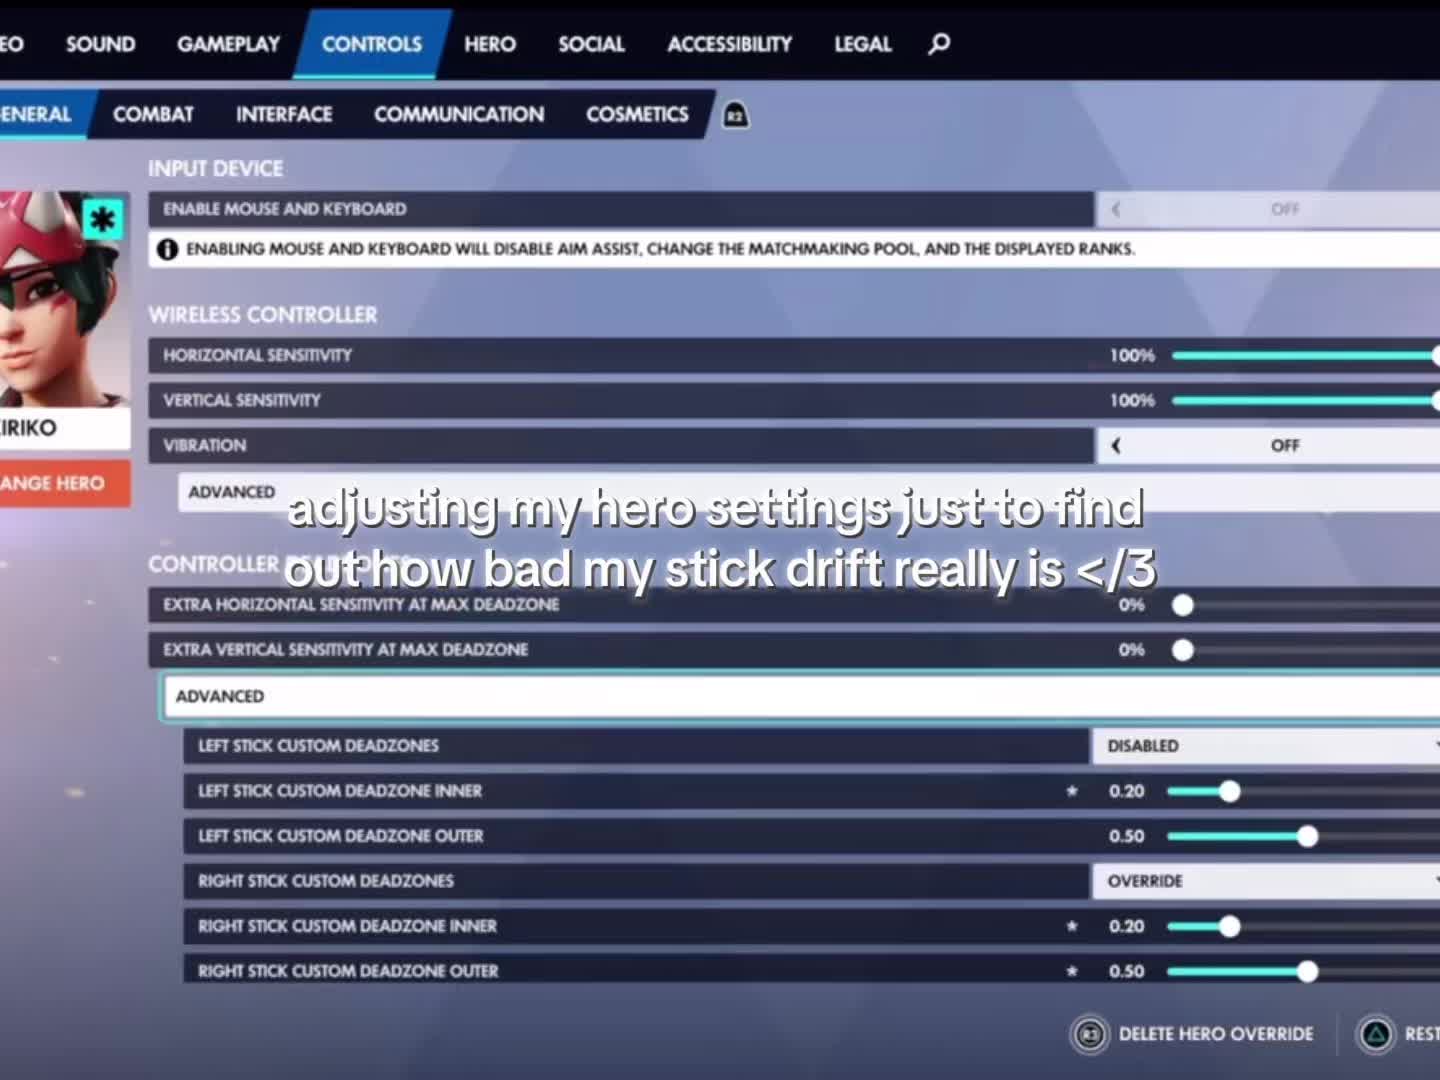
Task: Expand Advanced under Wireless Controller
Action: 808,492
